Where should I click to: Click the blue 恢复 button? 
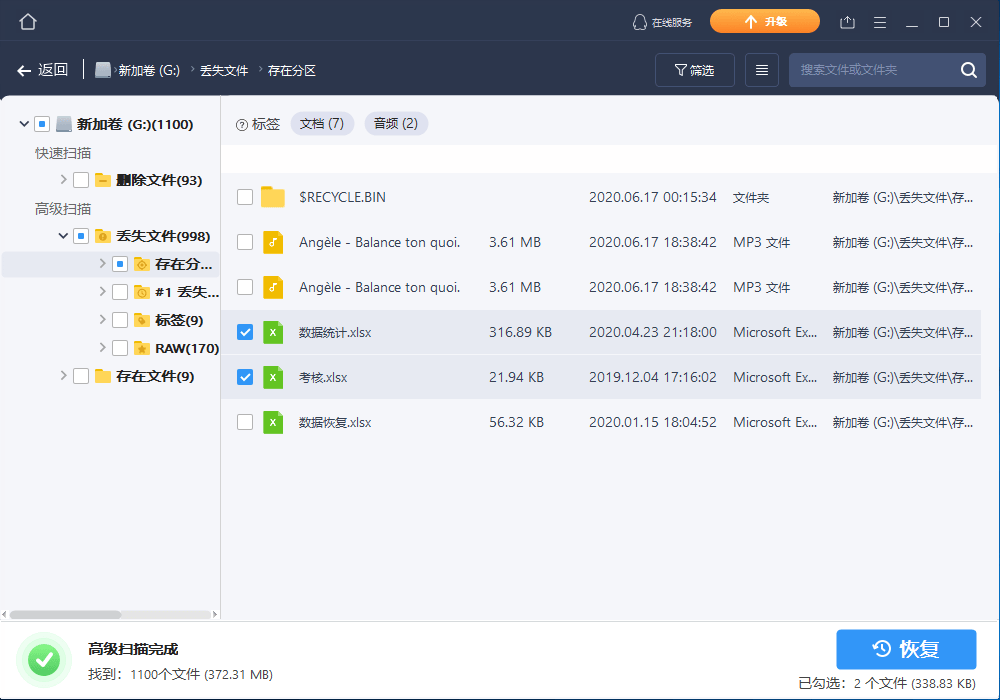[906, 649]
